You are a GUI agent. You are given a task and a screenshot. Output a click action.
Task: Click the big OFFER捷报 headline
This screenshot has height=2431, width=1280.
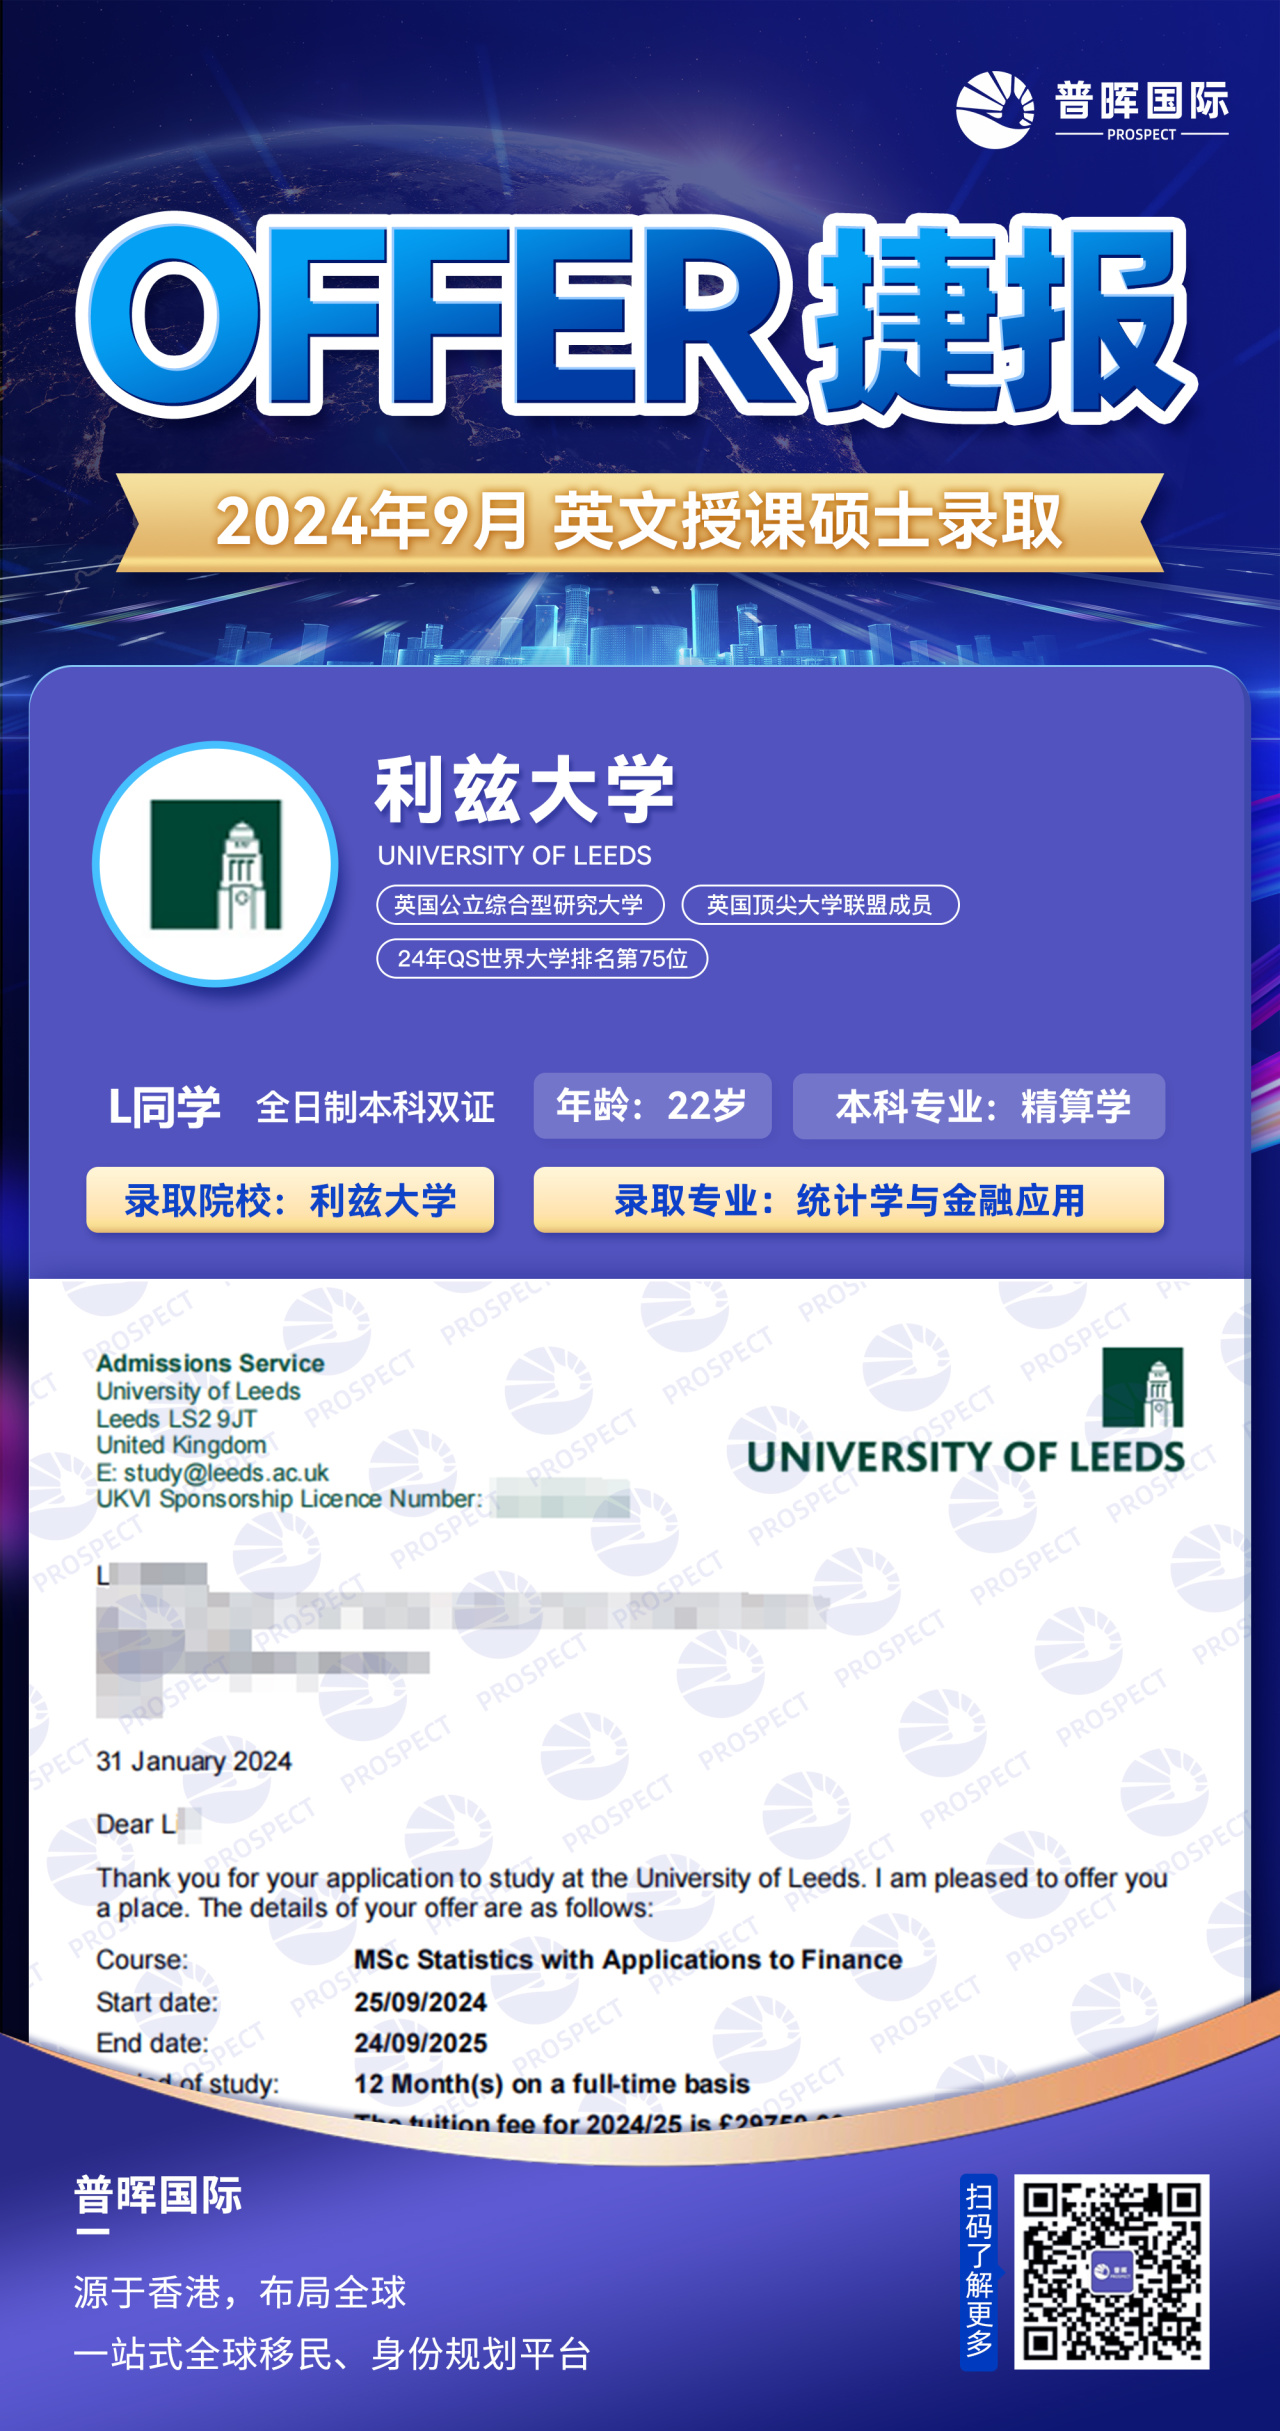click(x=635, y=317)
